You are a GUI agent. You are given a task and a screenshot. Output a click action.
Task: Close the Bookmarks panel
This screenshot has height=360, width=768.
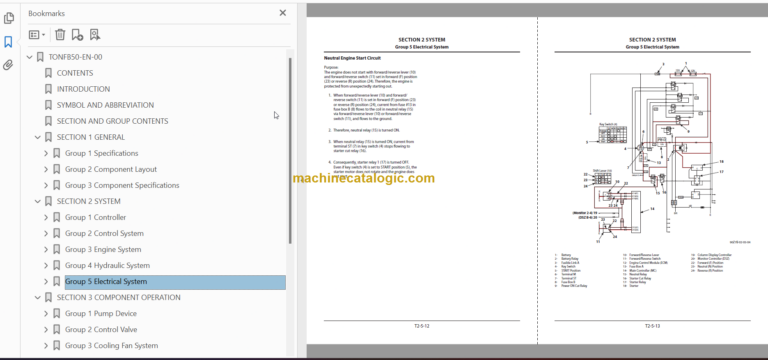point(283,13)
